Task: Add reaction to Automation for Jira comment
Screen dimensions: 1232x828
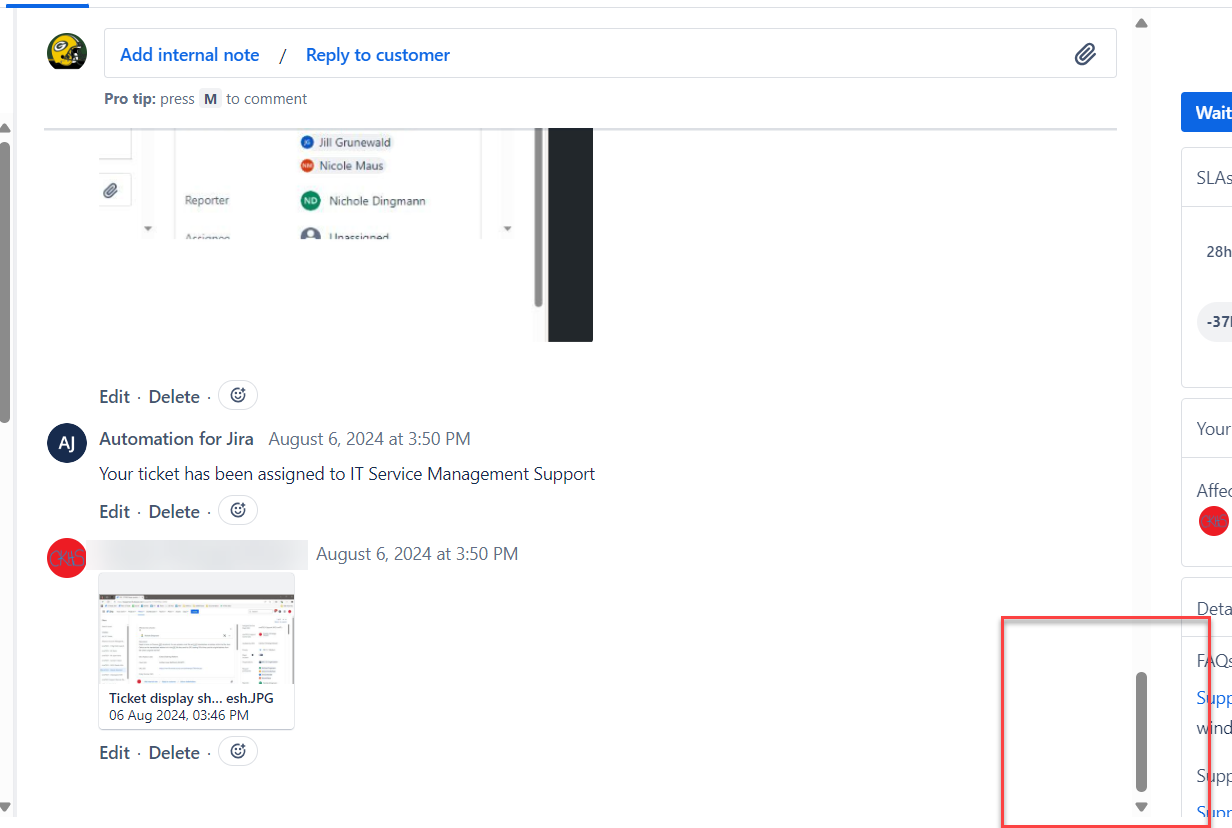Action: pyautogui.click(x=238, y=510)
